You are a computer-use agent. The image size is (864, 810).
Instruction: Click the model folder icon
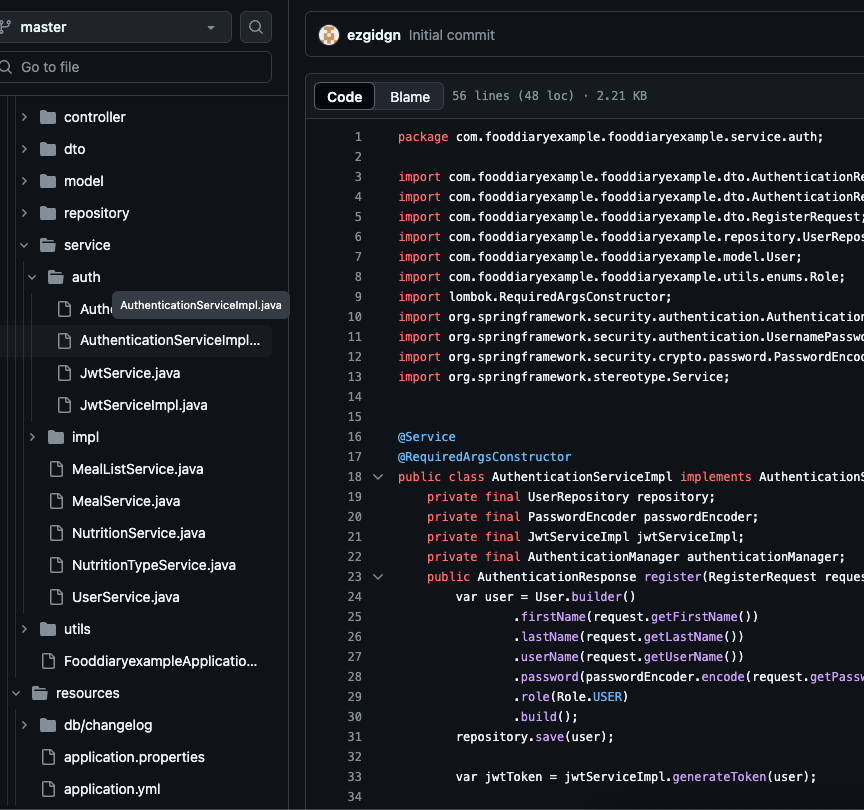coord(48,181)
